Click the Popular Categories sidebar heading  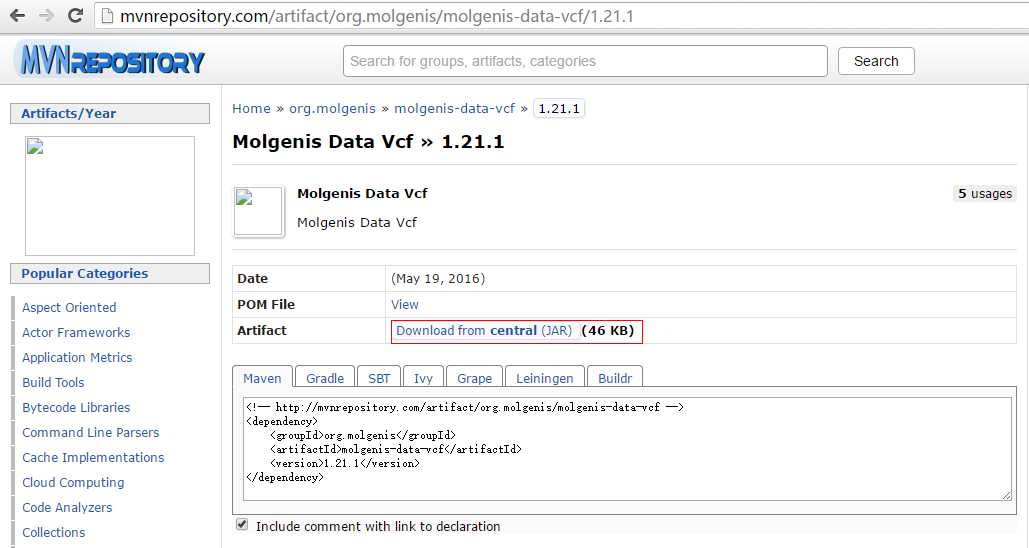110,274
